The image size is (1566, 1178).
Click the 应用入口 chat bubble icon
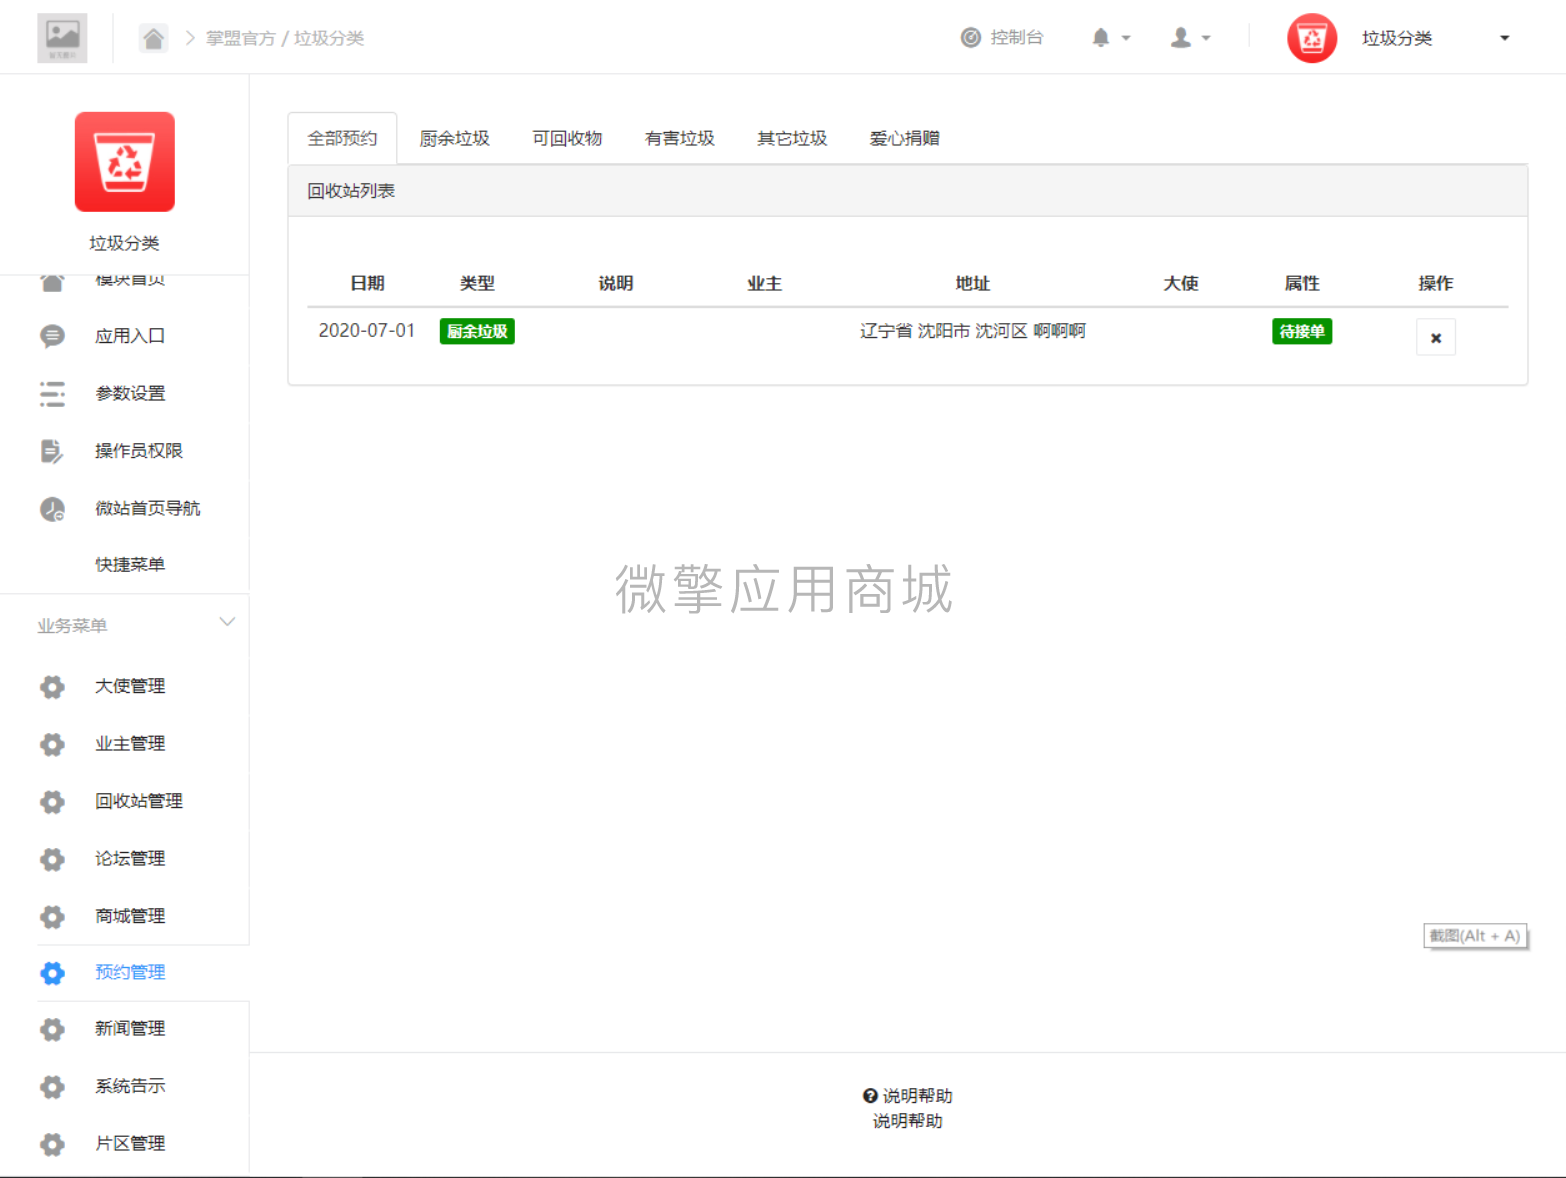tap(52, 336)
